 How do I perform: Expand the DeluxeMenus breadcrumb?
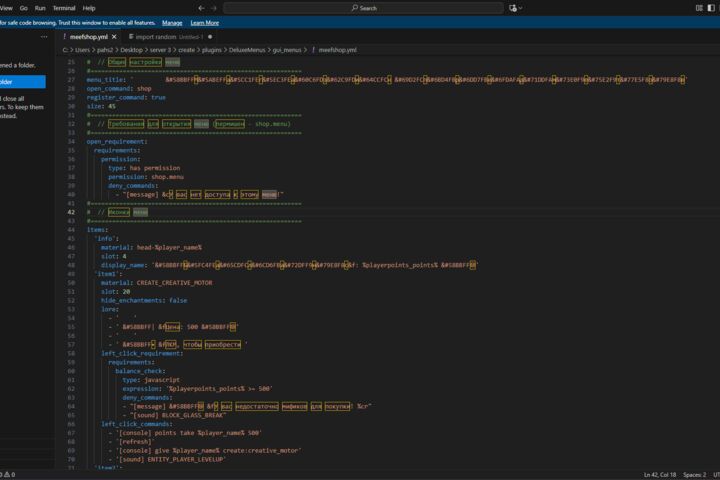[247, 50]
